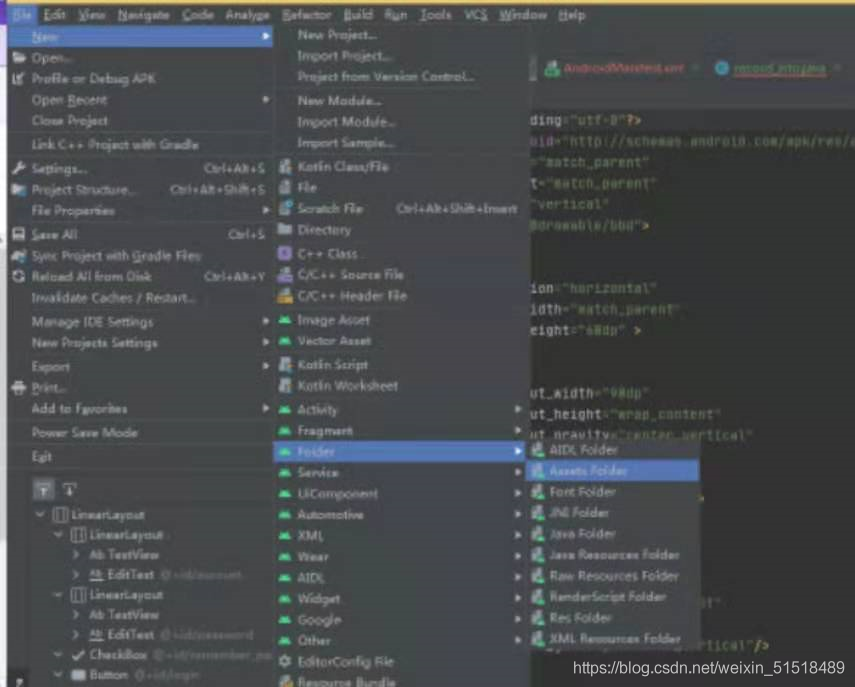
Task: Click the Scratch File icon
Action: (285, 208)
